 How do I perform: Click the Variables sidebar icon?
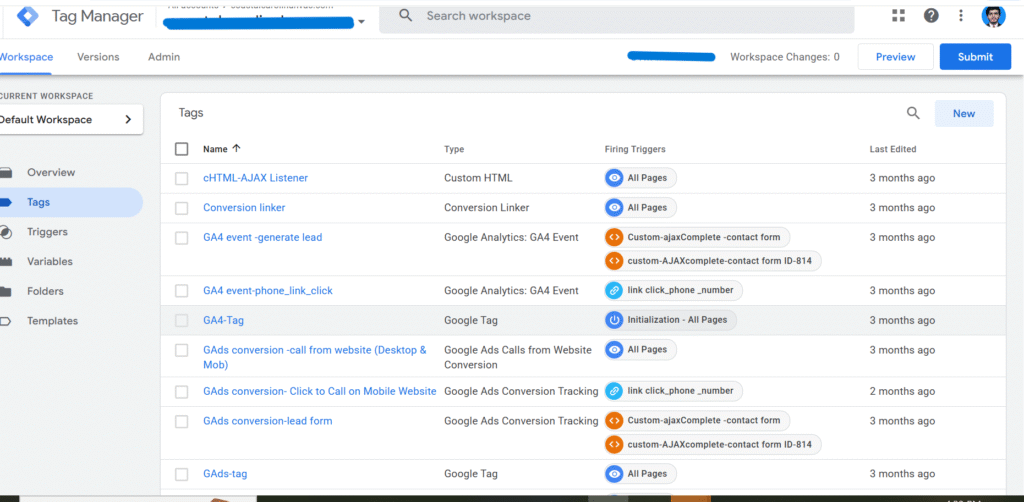[6, 261]
